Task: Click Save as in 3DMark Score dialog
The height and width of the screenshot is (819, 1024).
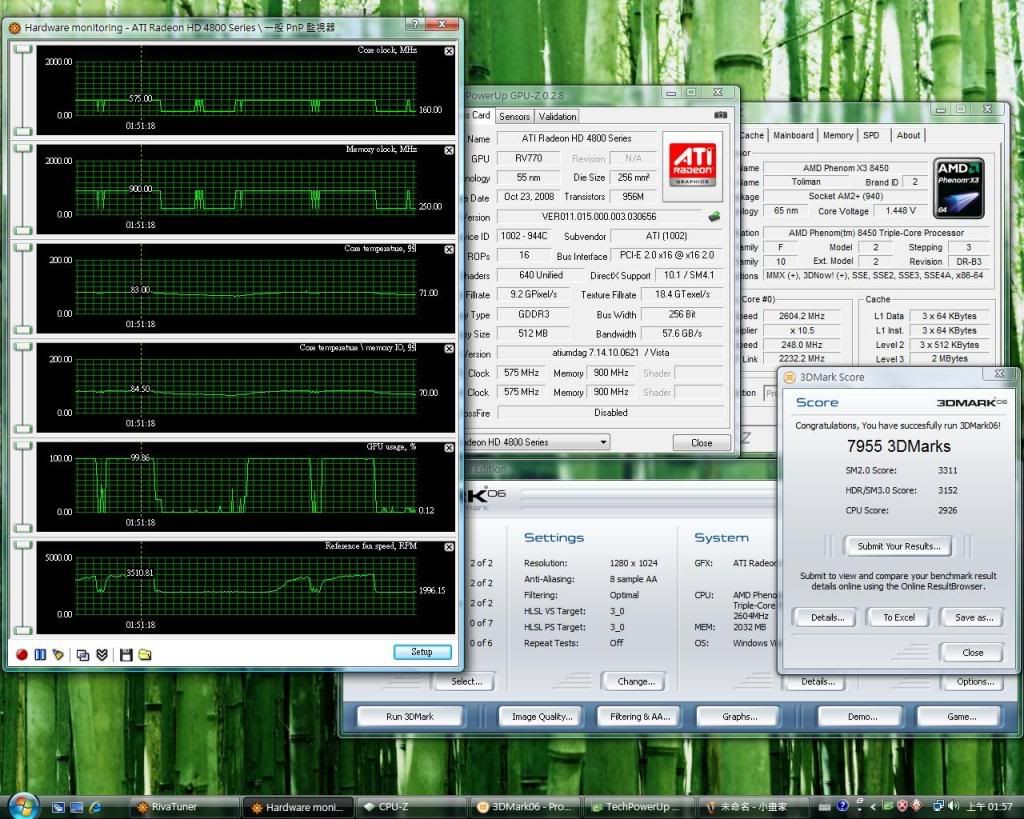Action: pyautogui.click(x=974, y=617)
